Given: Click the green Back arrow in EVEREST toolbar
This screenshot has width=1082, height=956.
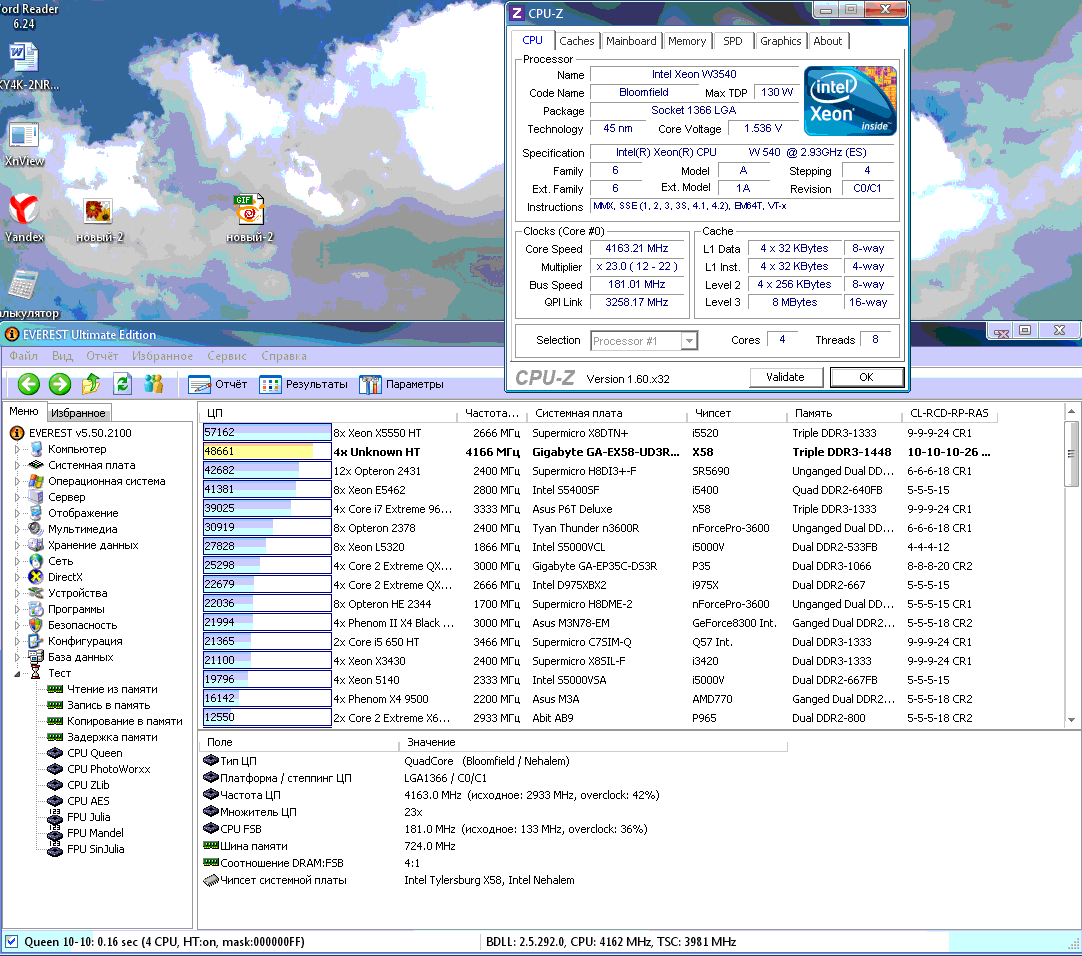Looking at the screenshot, I should [x=28, y=384].
